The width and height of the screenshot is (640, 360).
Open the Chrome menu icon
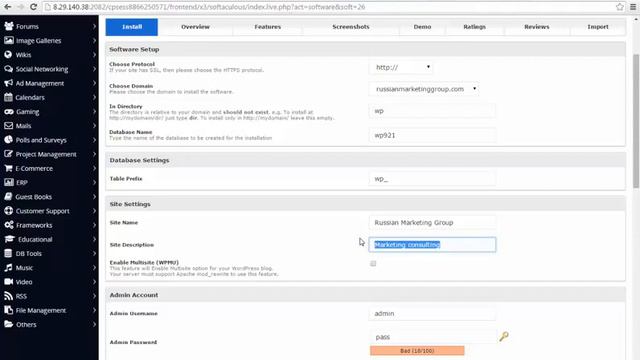(x=633, y=7)
